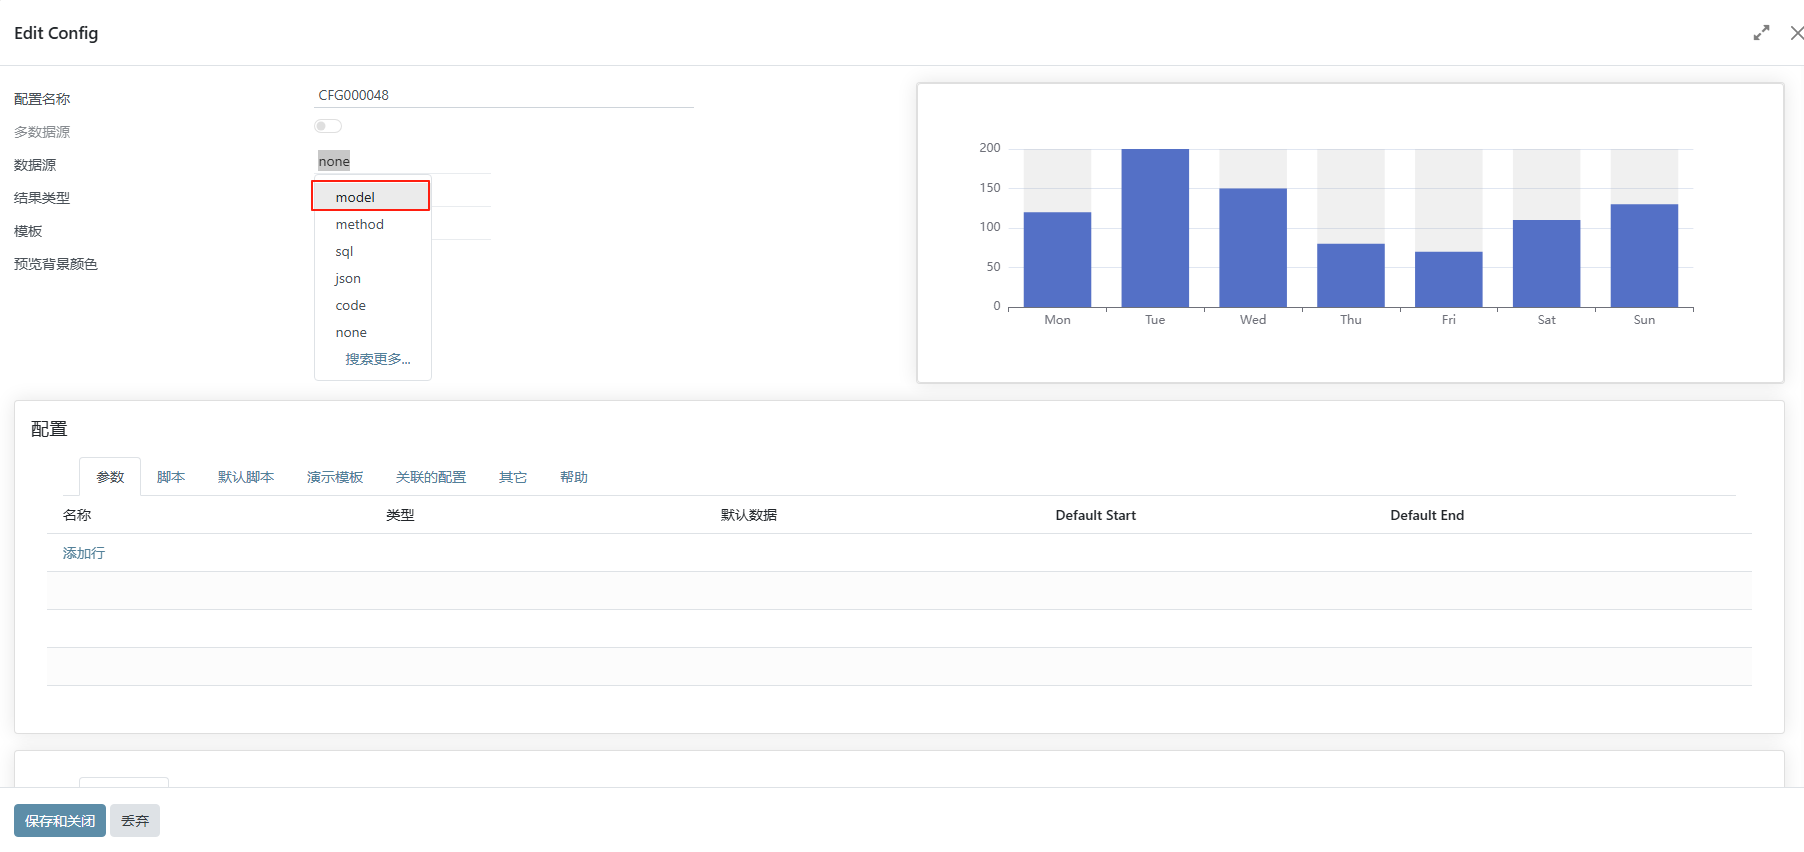Click the 数据源 field showing none
The width and height of the screenshot is (1804, 852).
click(402, 161)
